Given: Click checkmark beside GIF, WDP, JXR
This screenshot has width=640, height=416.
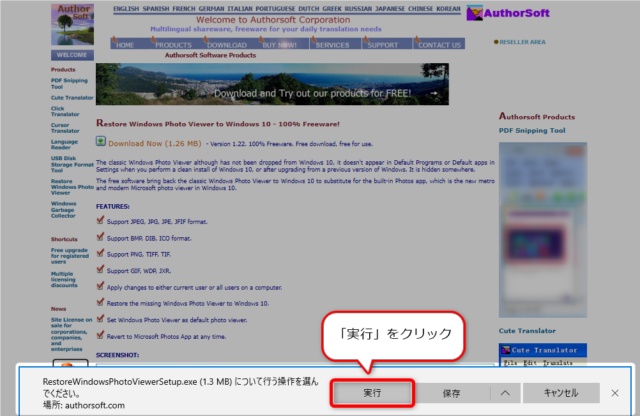Looking at the screenshot, I should coord(100,269).
